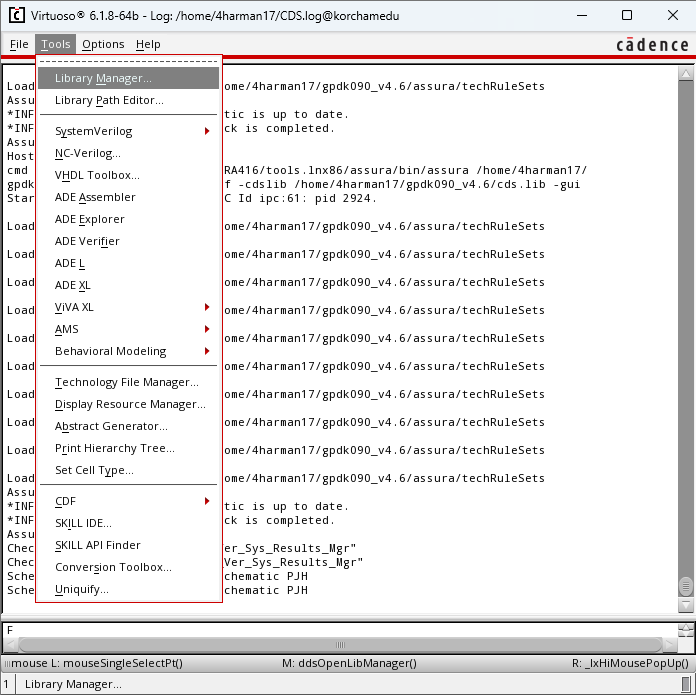Viewport: 696px width, 695px height.
Task: Click the status bar grip icon at right
Action: (686, 684)
